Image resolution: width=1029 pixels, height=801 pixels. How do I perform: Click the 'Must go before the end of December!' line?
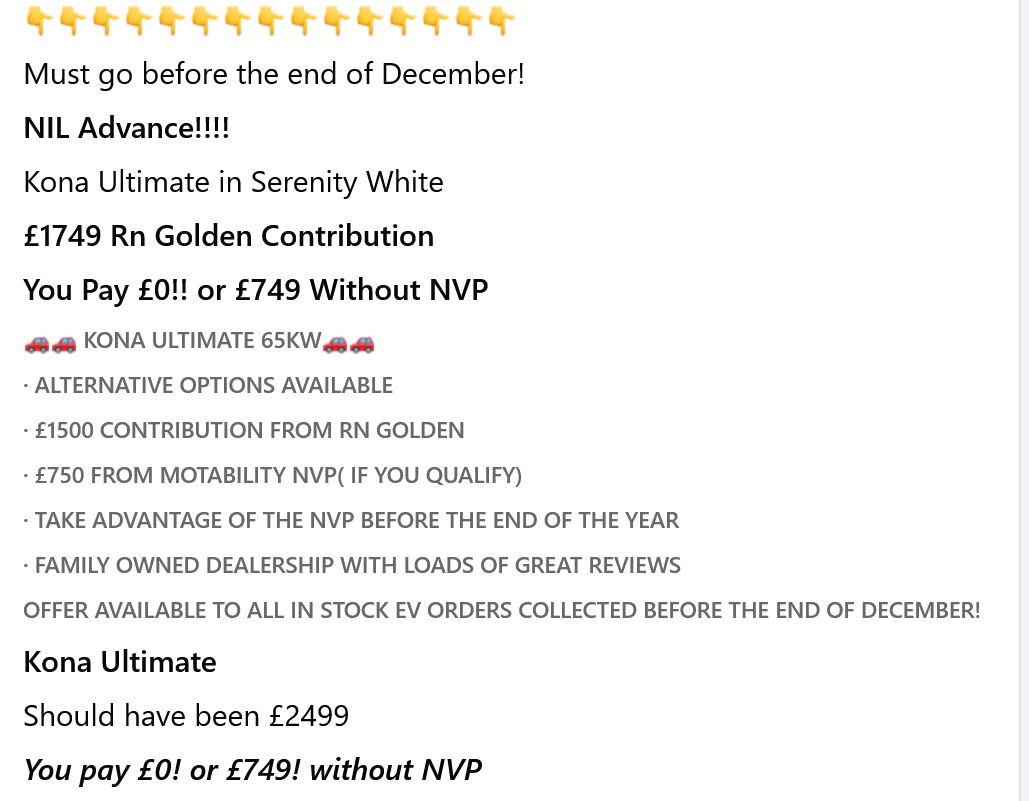[274, 74]
